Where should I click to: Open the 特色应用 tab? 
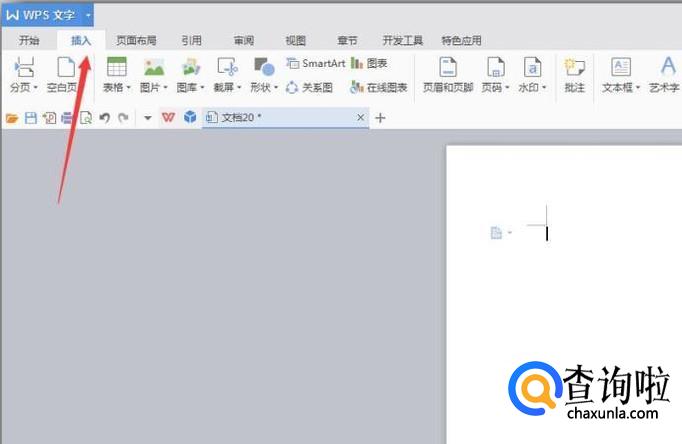(461, 40)
